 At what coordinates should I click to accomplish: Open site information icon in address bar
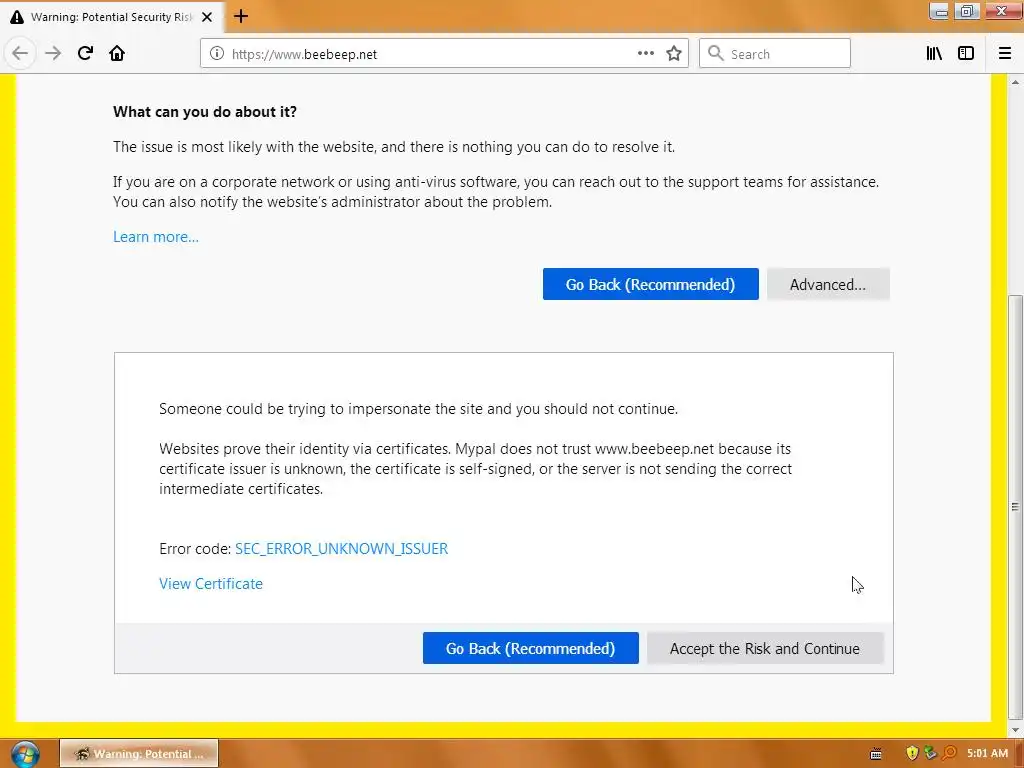[217, 54]
